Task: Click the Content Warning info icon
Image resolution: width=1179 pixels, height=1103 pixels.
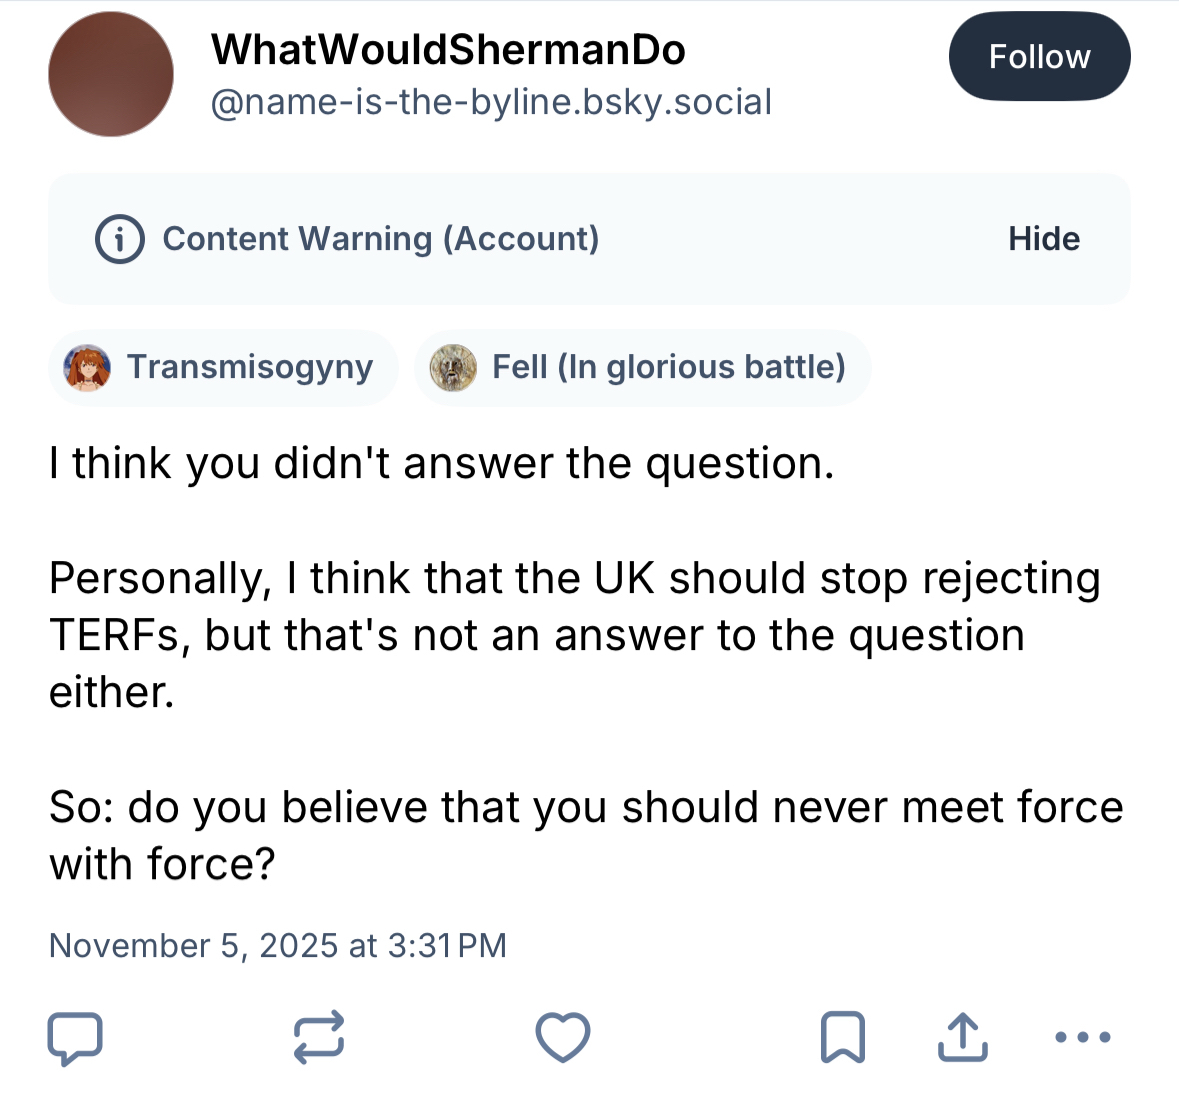Action: (120, 239)
